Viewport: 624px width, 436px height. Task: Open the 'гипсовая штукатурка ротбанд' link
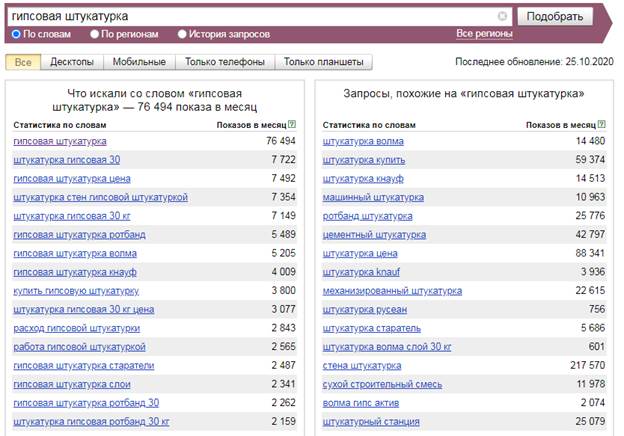(x=80, y=235)
